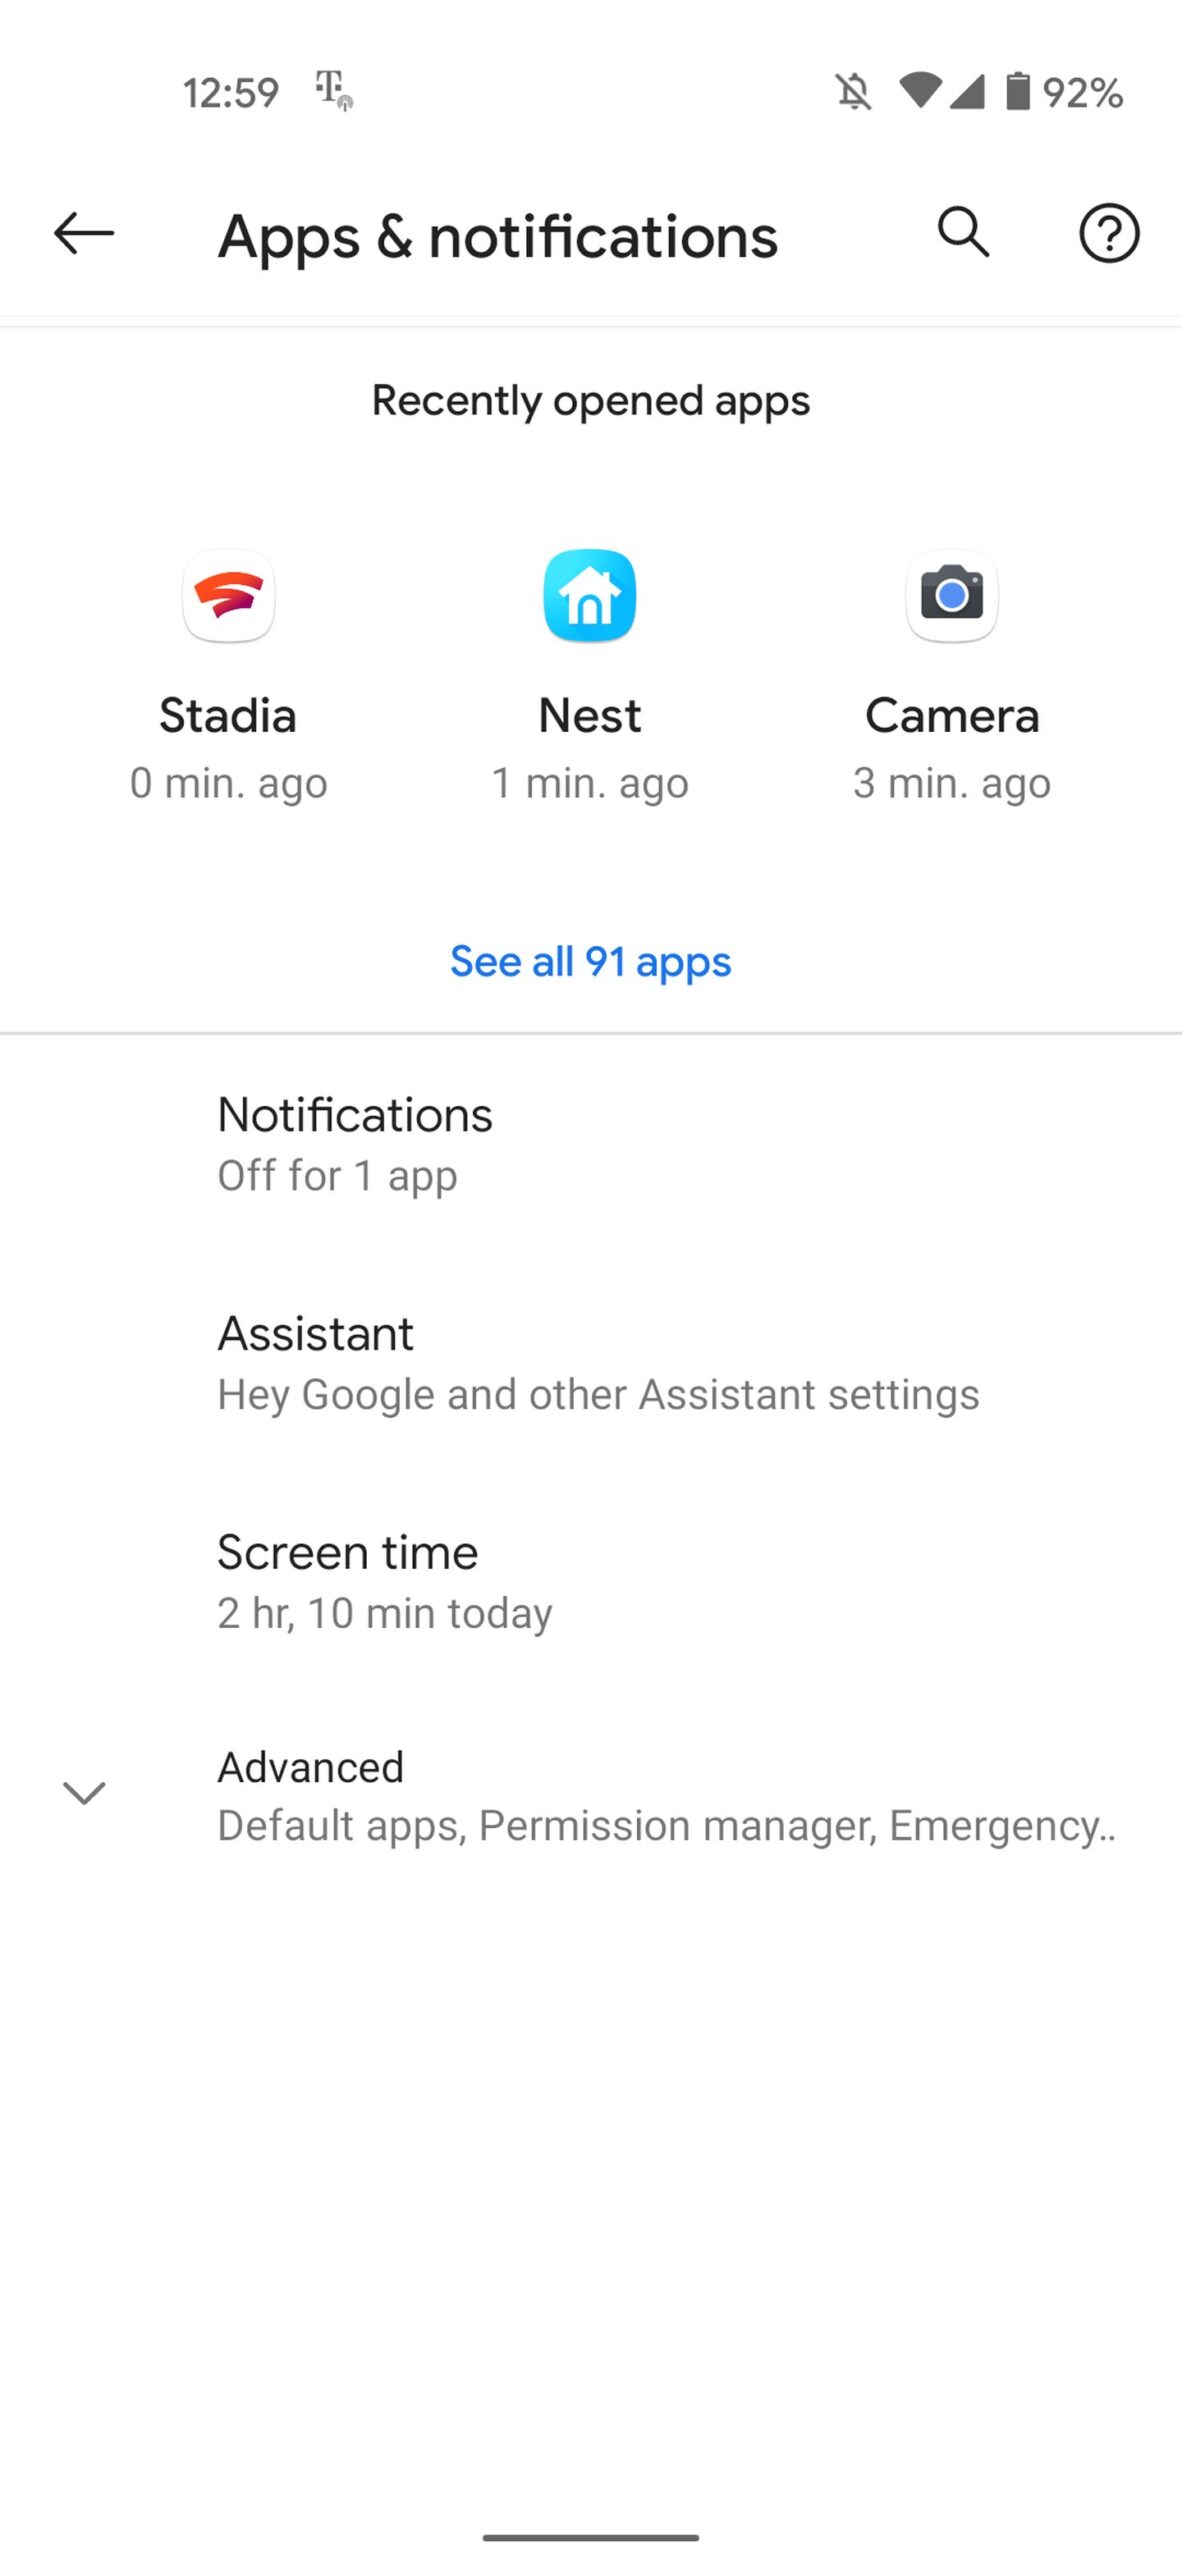Screen dimensions: 1182x2560
Task: Expand the Advanced section chevron
Action: coord(84,1793)
